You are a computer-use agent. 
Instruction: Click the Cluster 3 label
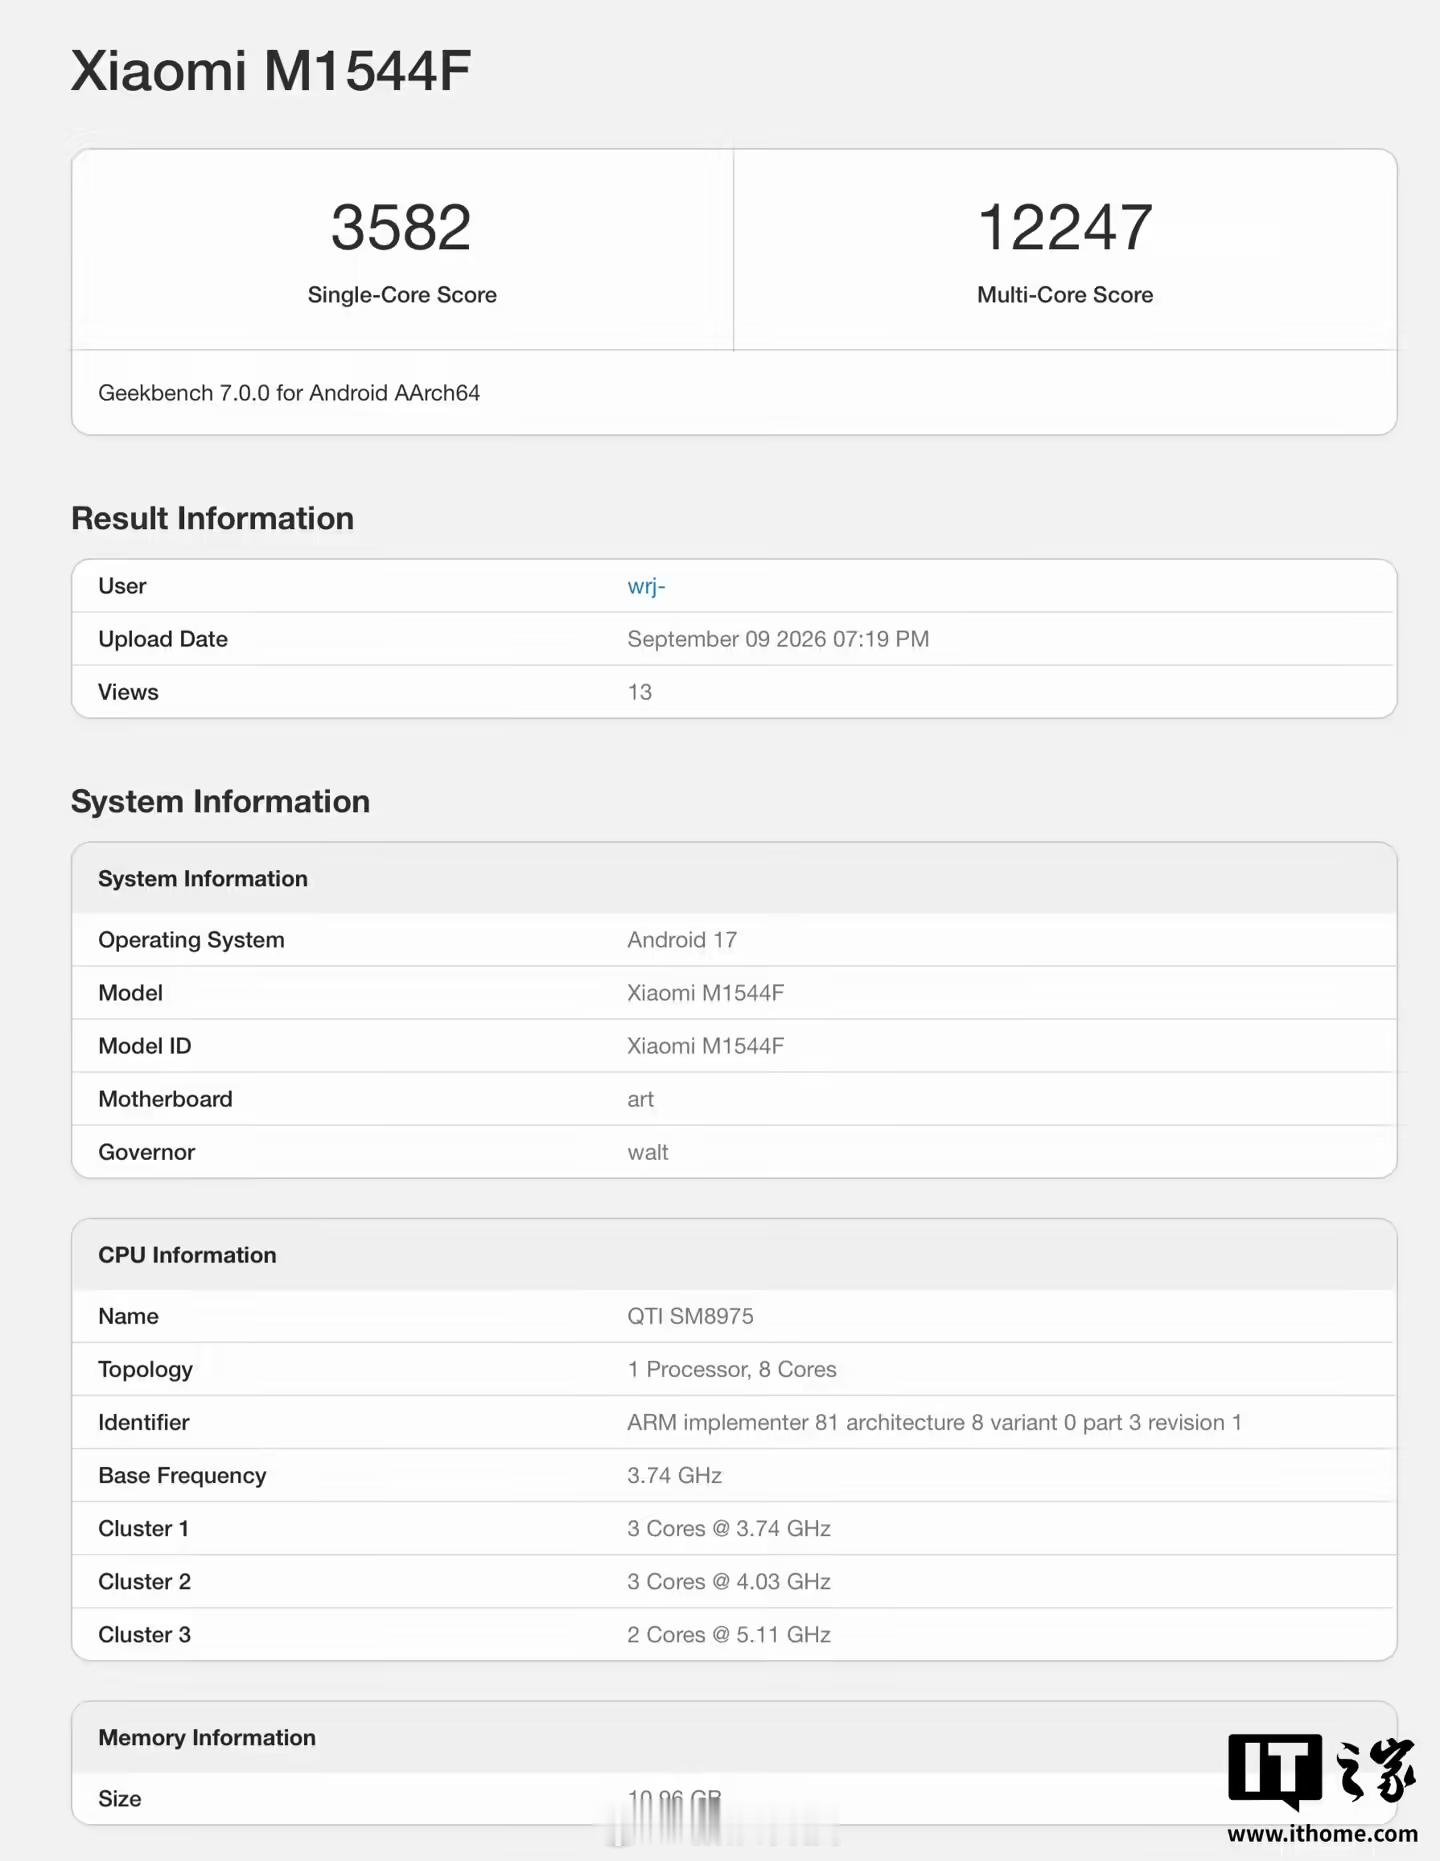point(145,1634)
